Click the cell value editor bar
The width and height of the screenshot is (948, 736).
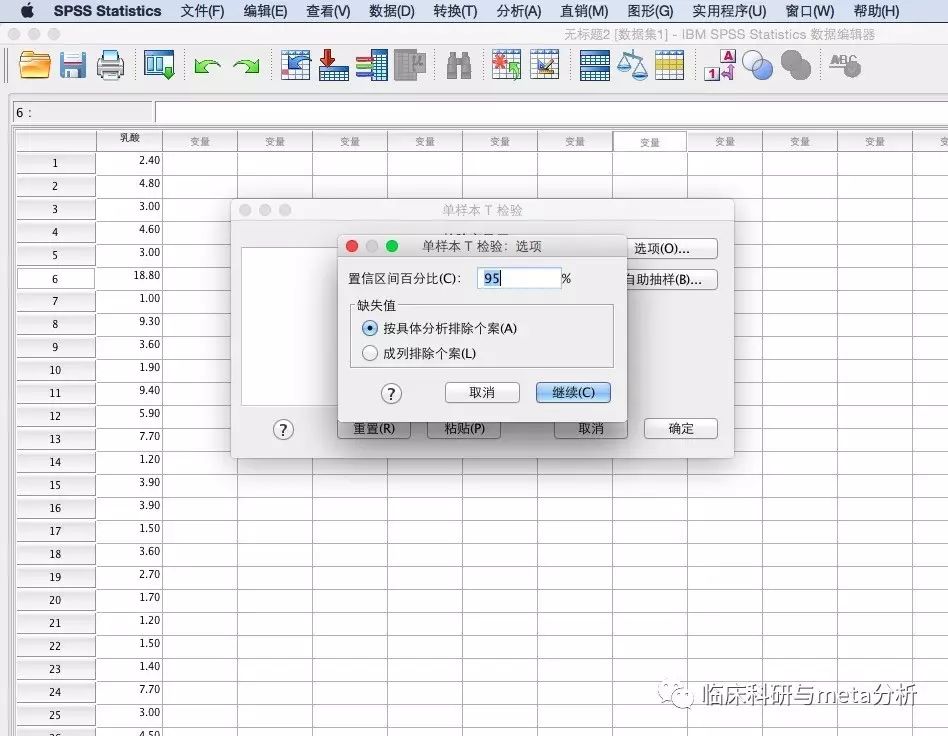(551, 112)
